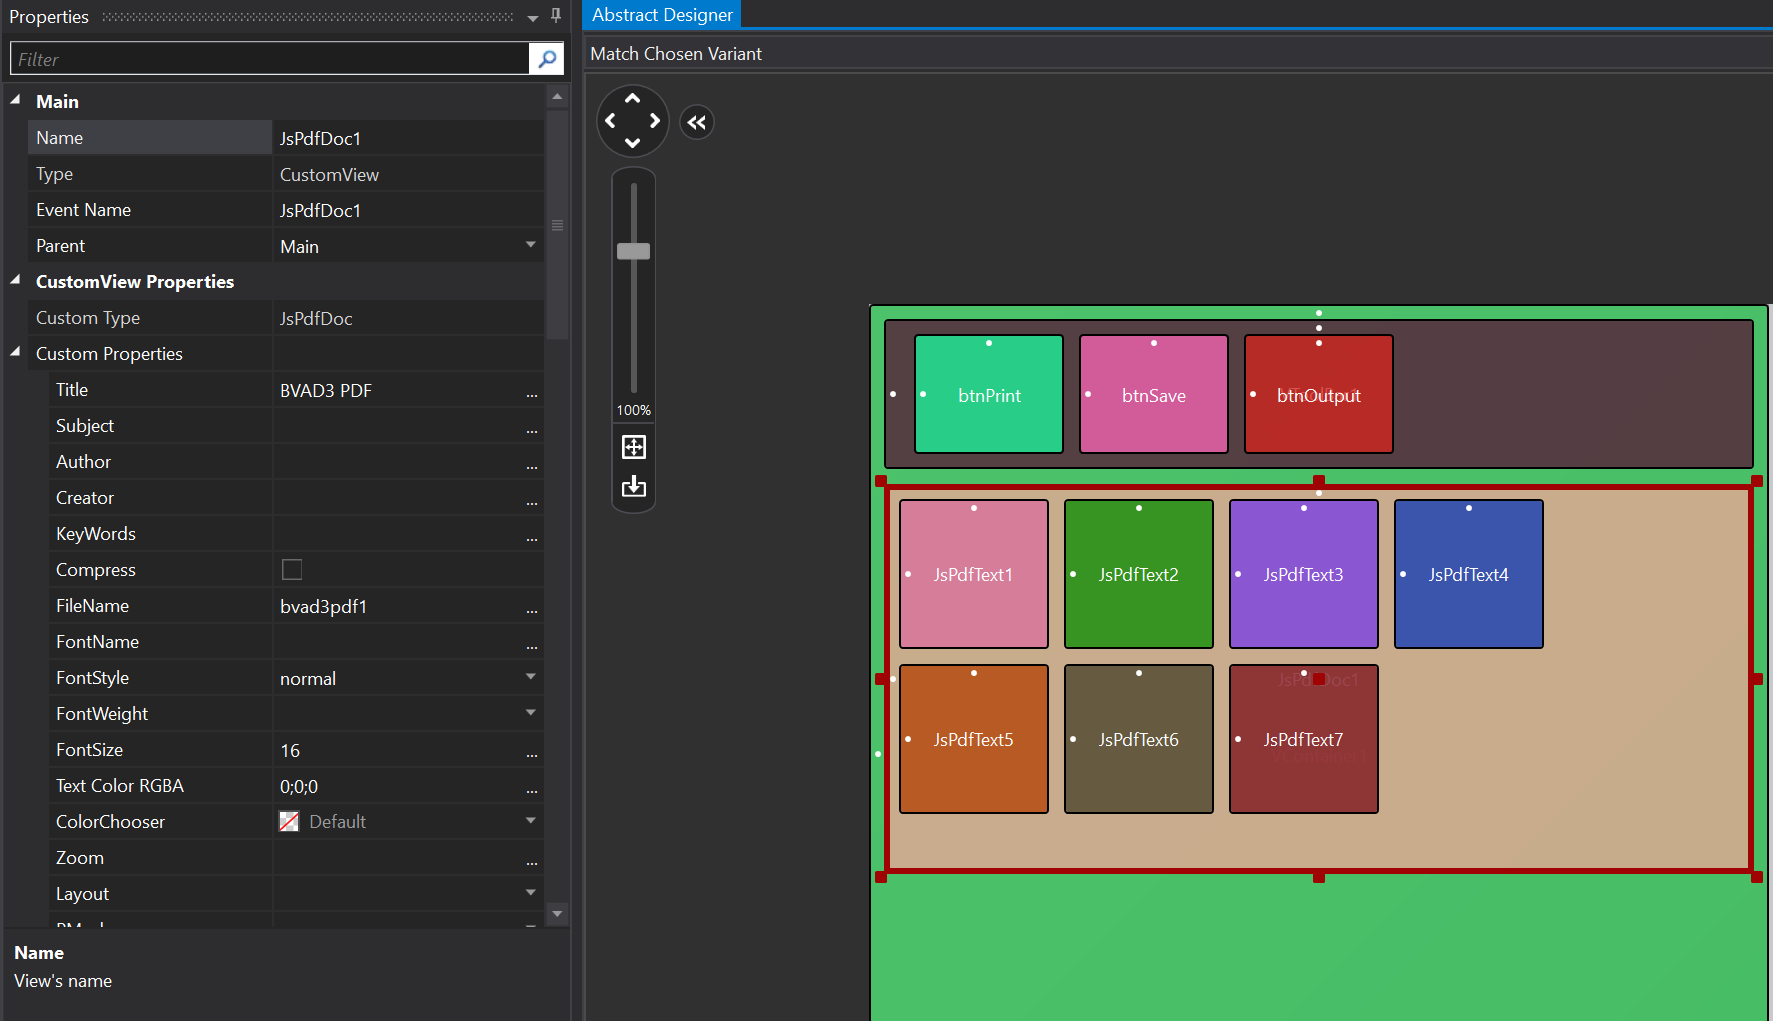Viewport: 1773px width, 1021px height.
Task: Collapse the Main properties section
Action: (x=15, y=101)
